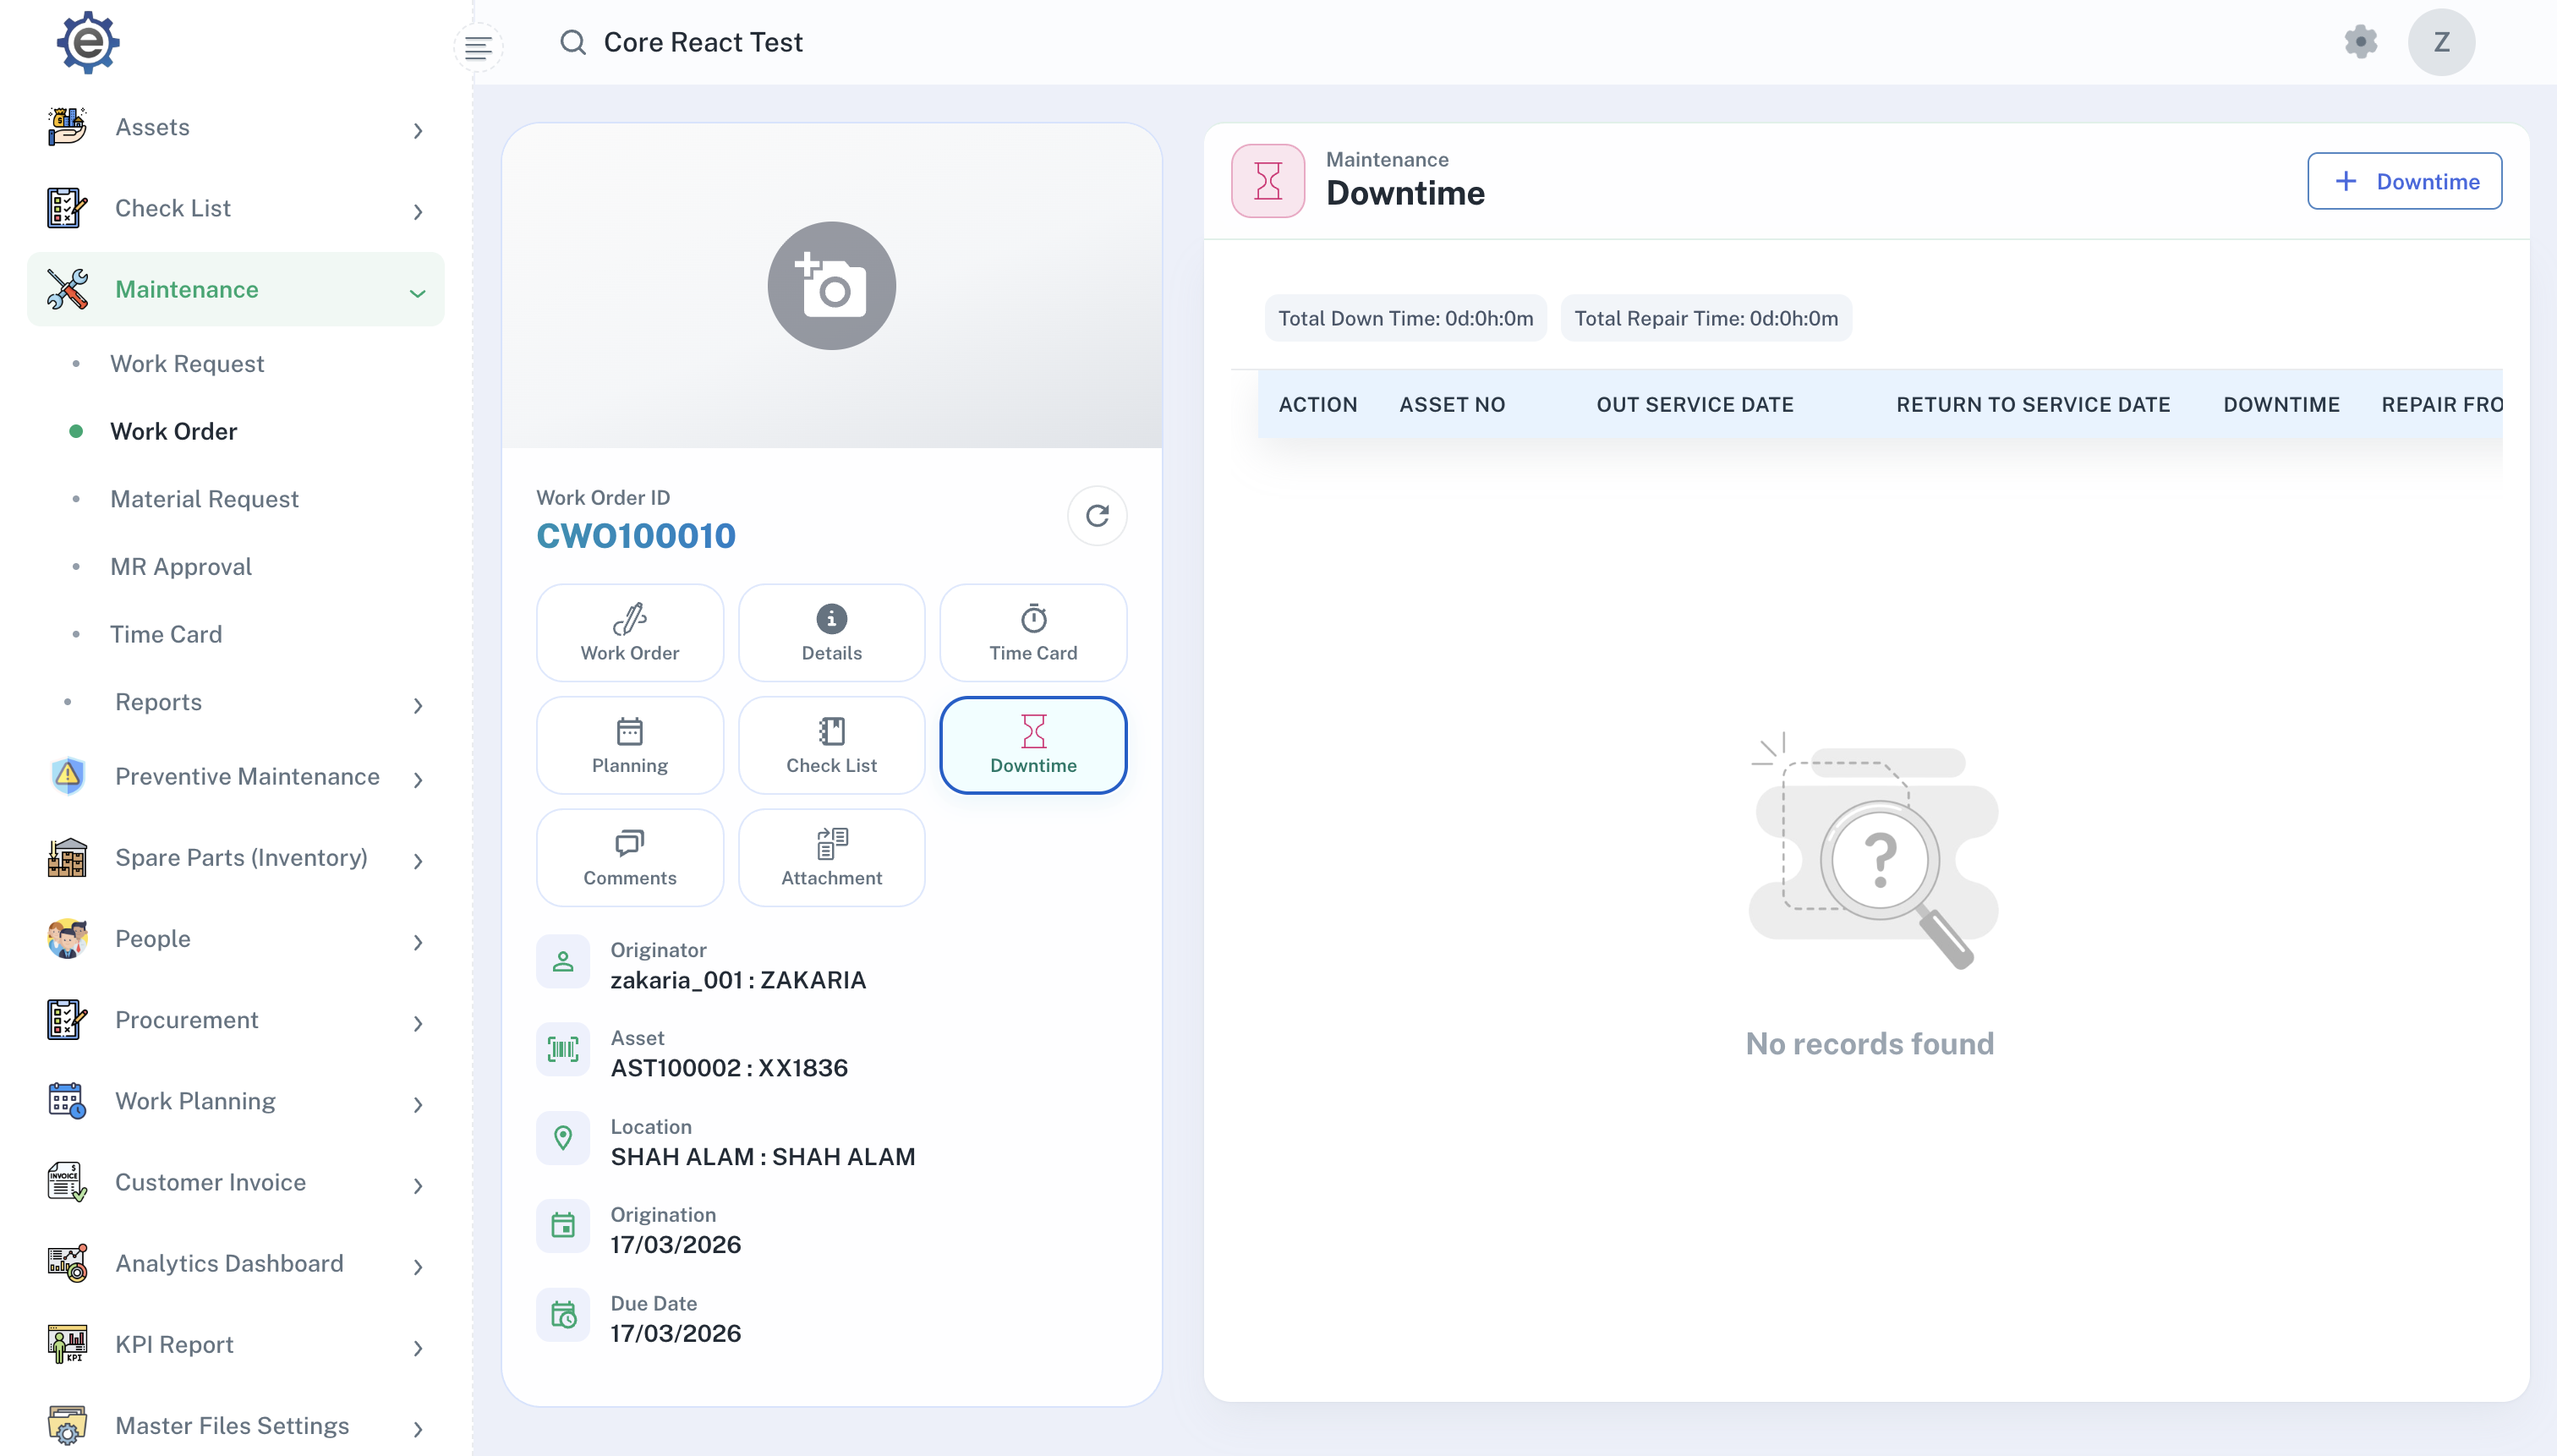The image size is (2557, 1456).
Task: Click the search magnifier icon
Action: coord(573,42)
